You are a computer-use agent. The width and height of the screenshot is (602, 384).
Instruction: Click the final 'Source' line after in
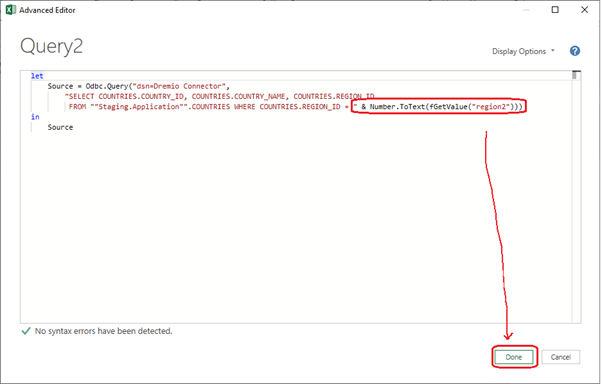click(x=60, y=127)
